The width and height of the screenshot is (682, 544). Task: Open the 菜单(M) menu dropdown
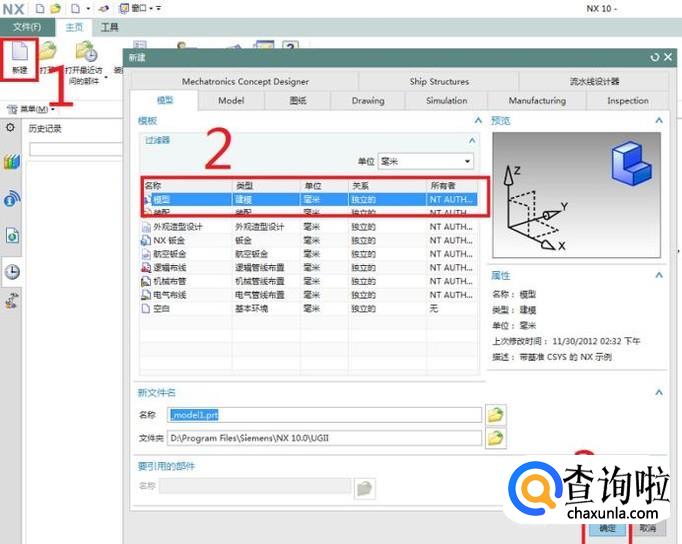[31, 109]
